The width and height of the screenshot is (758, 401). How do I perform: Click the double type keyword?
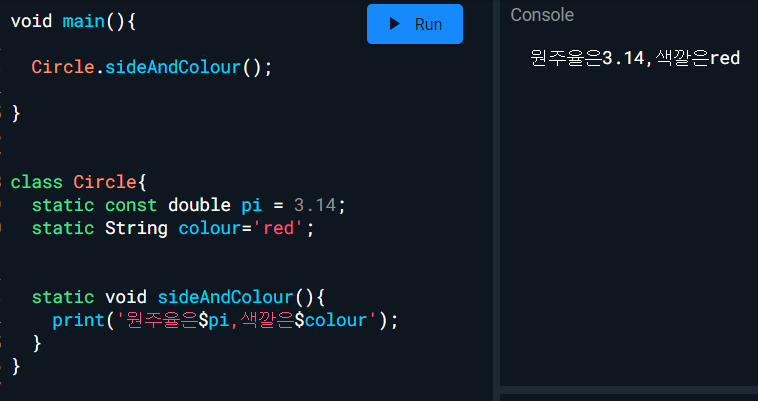(199, 205)
